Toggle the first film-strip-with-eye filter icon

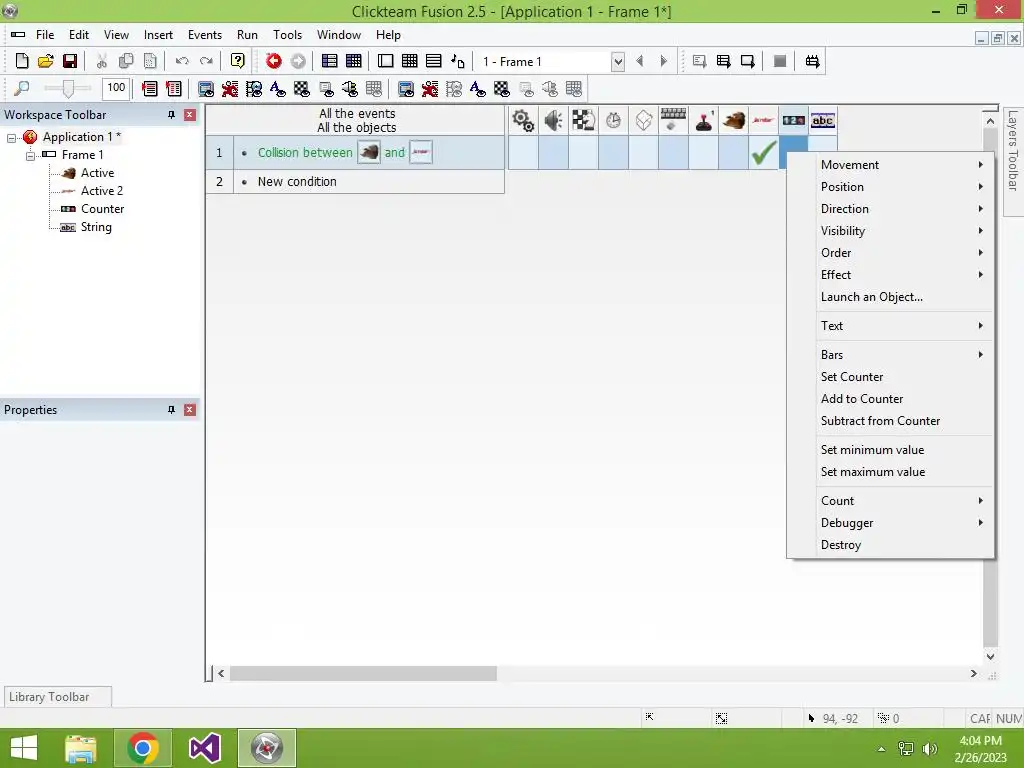pyautogui.click(x=254, y=89)
